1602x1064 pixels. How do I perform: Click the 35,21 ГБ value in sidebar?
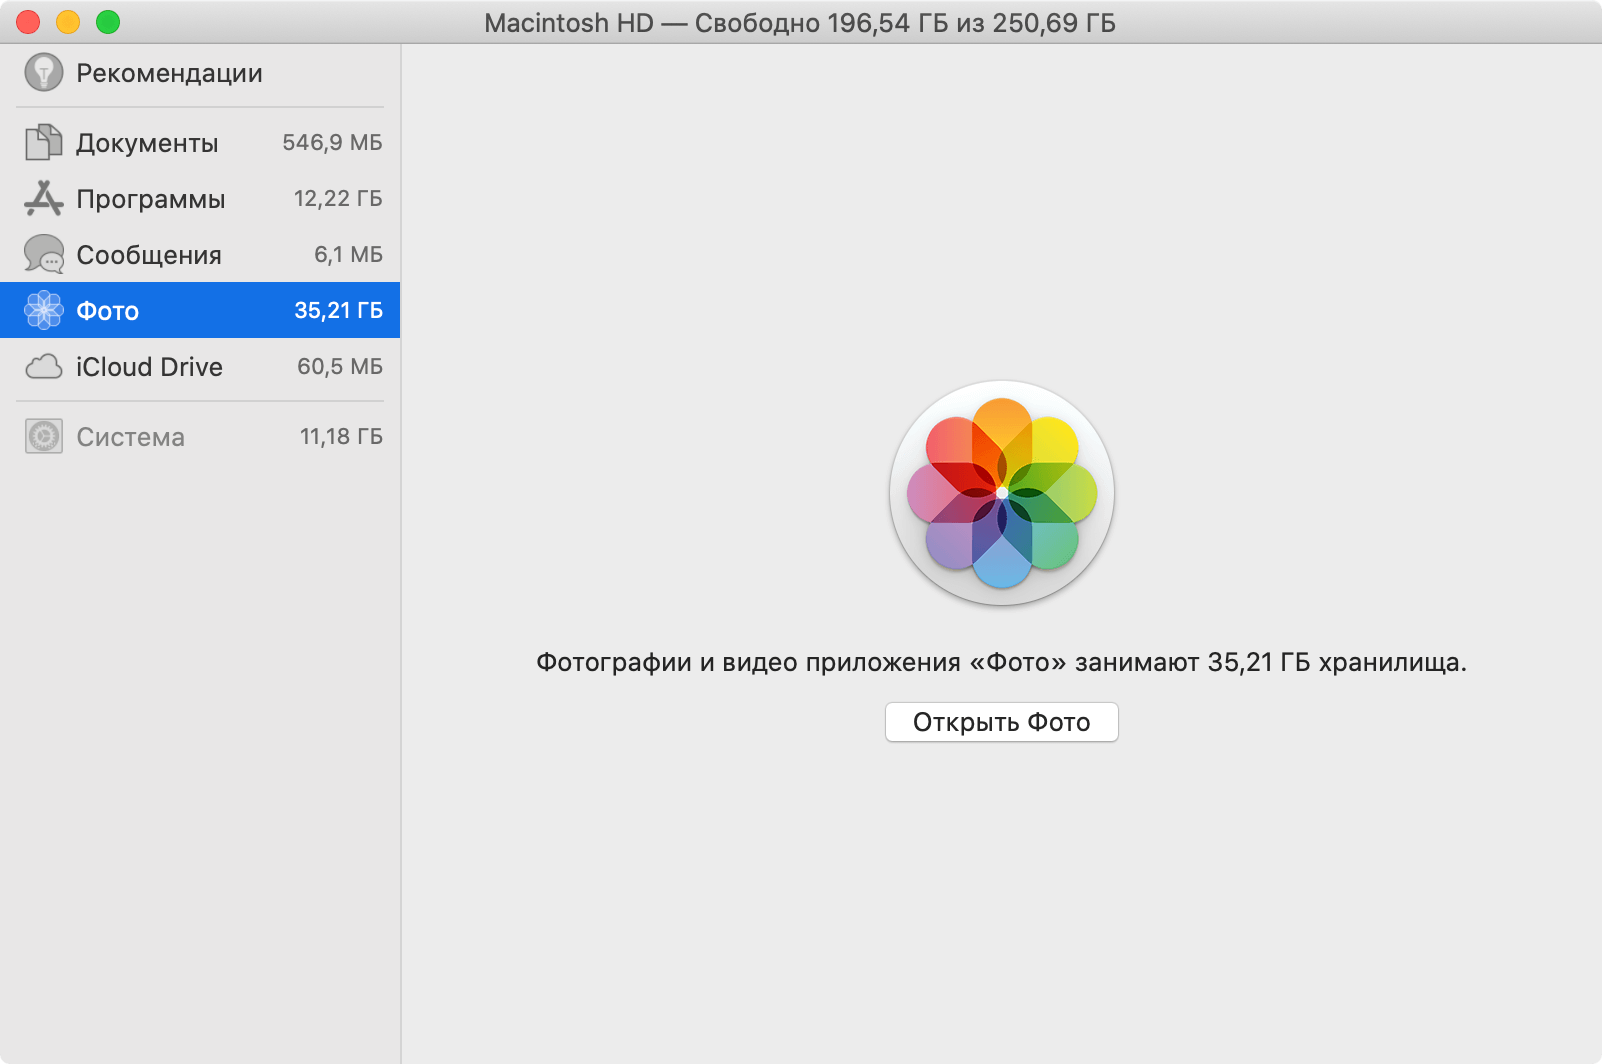click(x=338, y=311)
